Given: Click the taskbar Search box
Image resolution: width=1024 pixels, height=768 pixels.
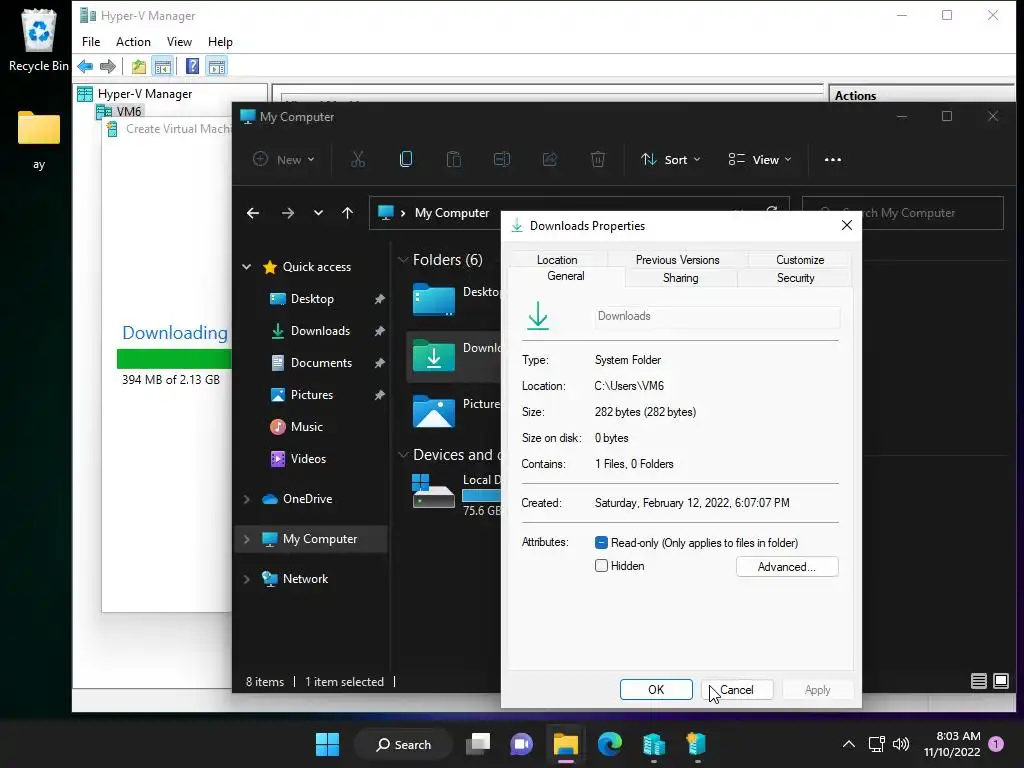Looking at the screenshot, I should 403,744.
